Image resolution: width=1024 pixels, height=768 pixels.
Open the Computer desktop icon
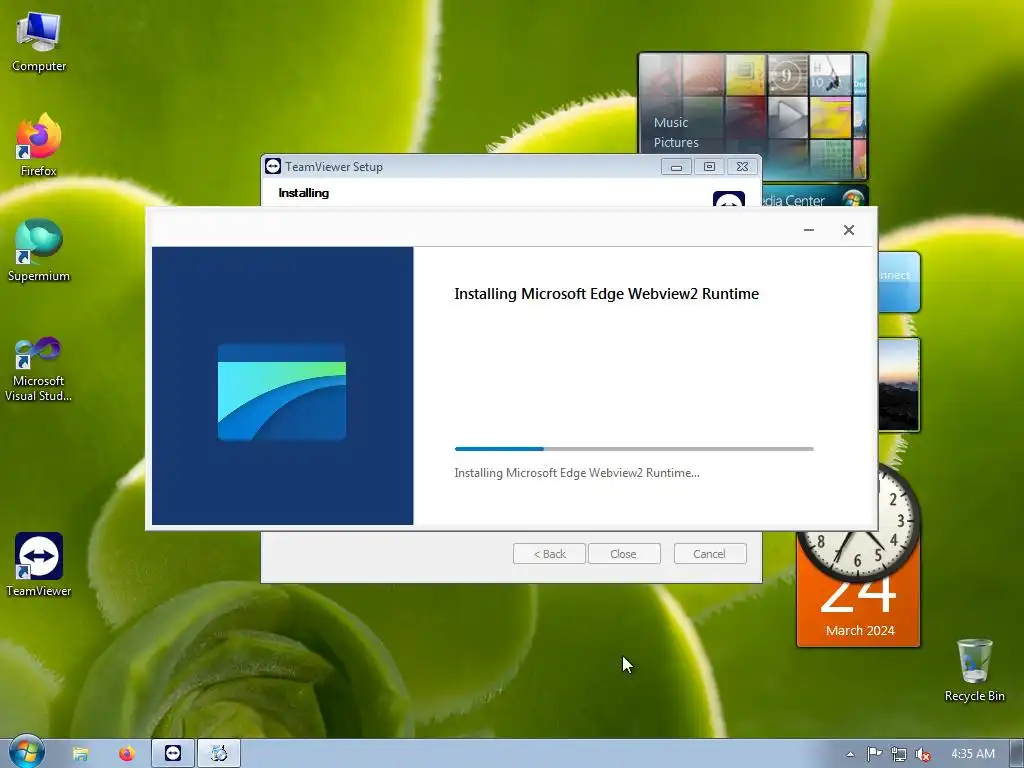click(39, 42)
